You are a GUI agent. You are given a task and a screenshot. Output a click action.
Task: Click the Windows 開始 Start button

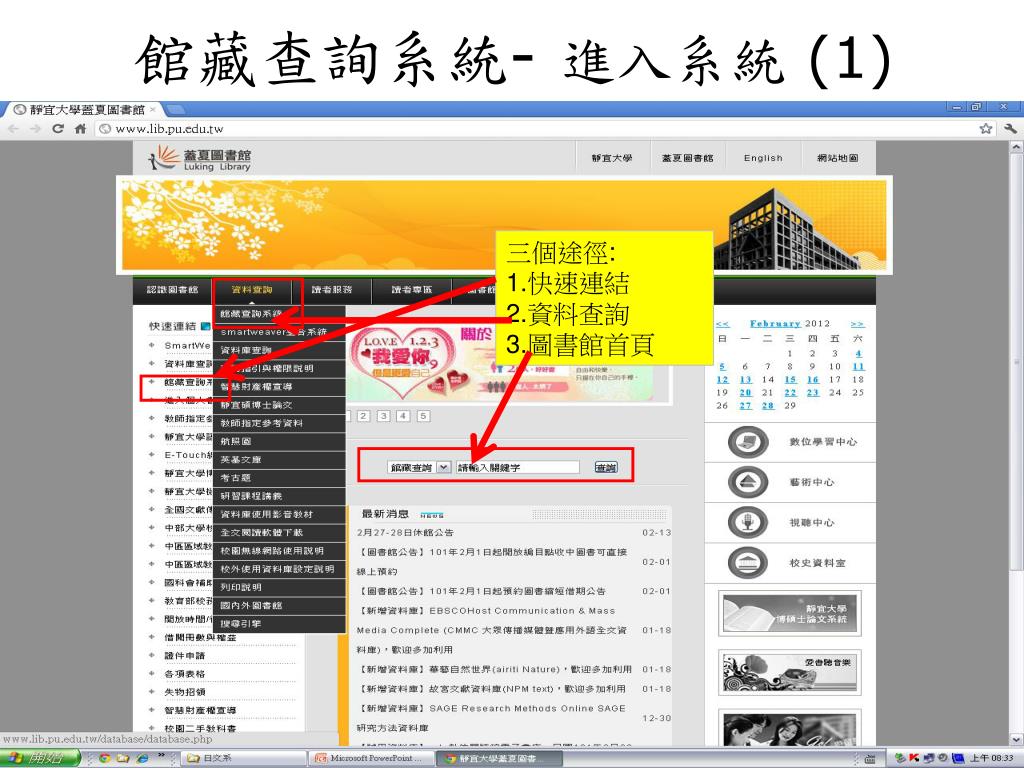(x=40, y=758)
